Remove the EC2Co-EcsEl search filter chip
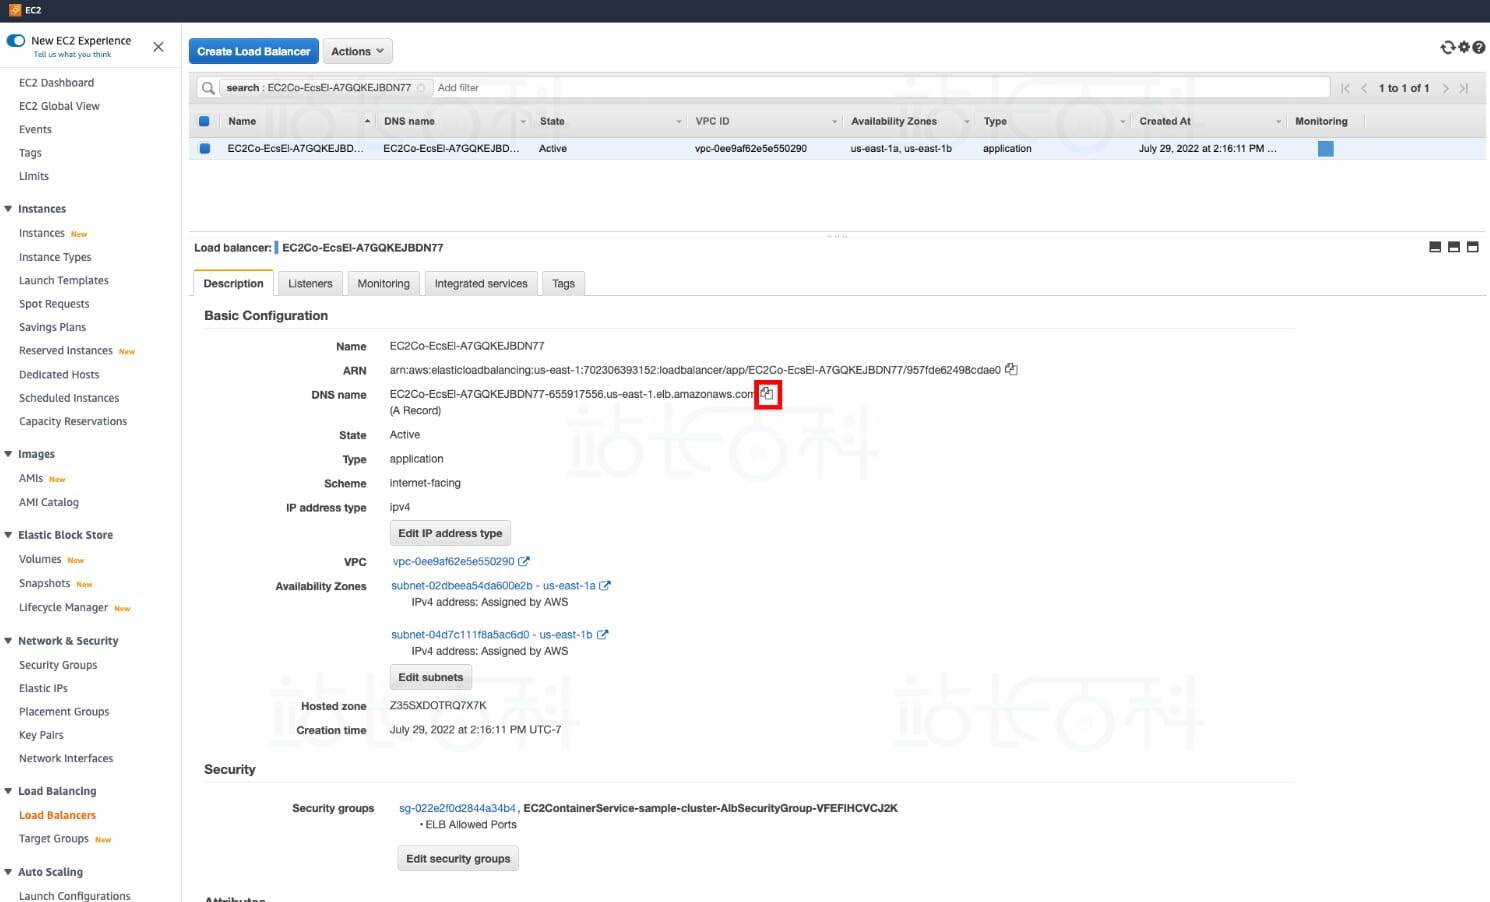 coord(421,88)
